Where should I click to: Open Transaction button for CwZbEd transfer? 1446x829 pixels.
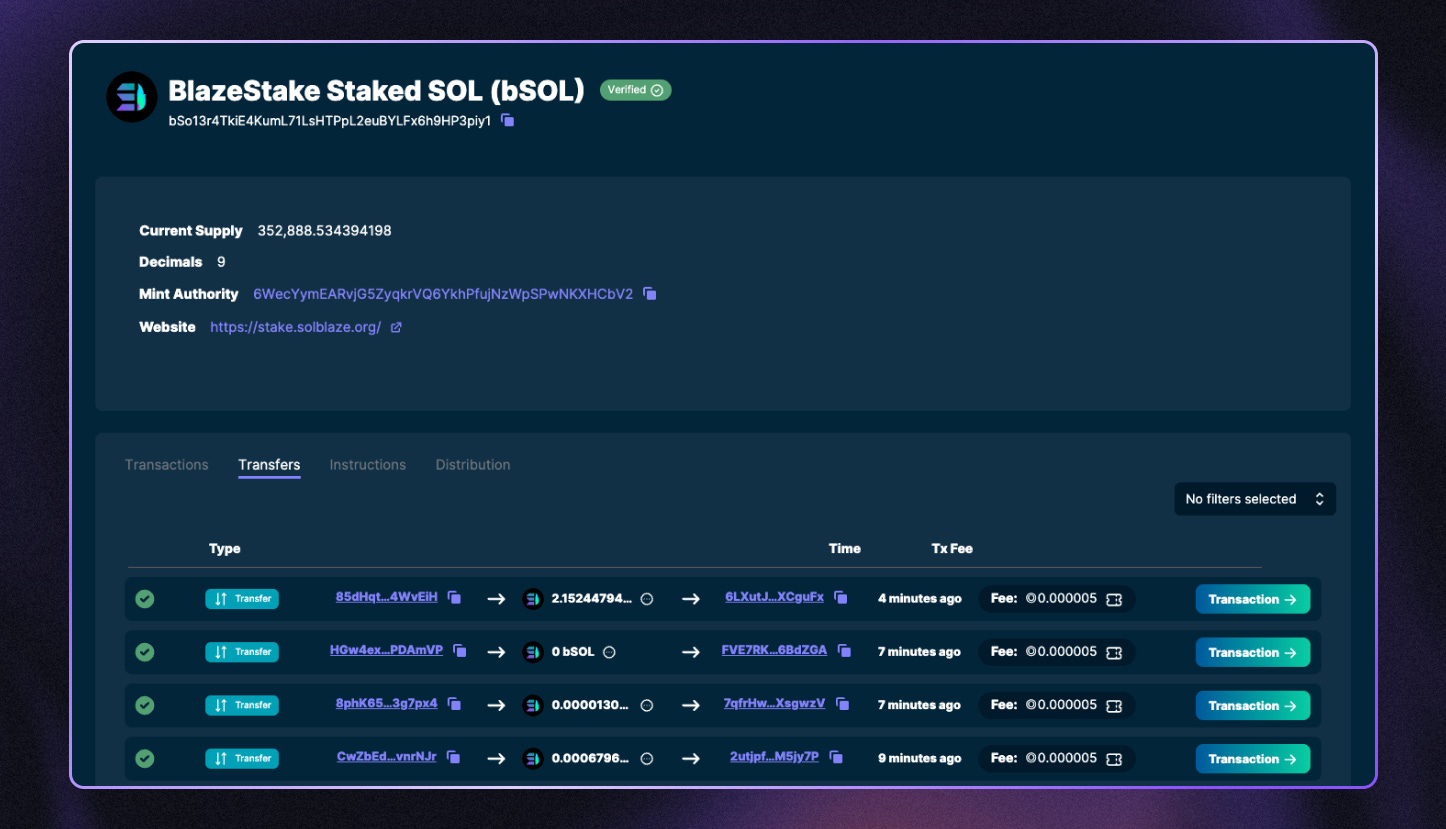tap(1253, 758)
